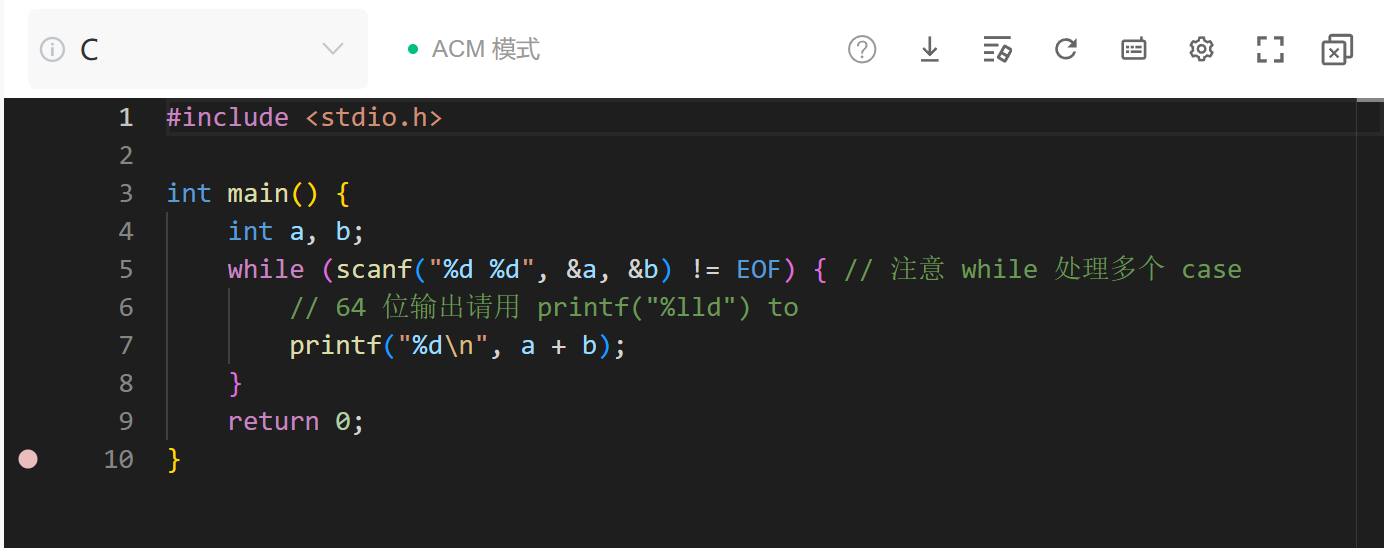This screenshot has height=548, width=1384.
Task: Click the closing brace on line 10
Action: [x=174, y=459]
